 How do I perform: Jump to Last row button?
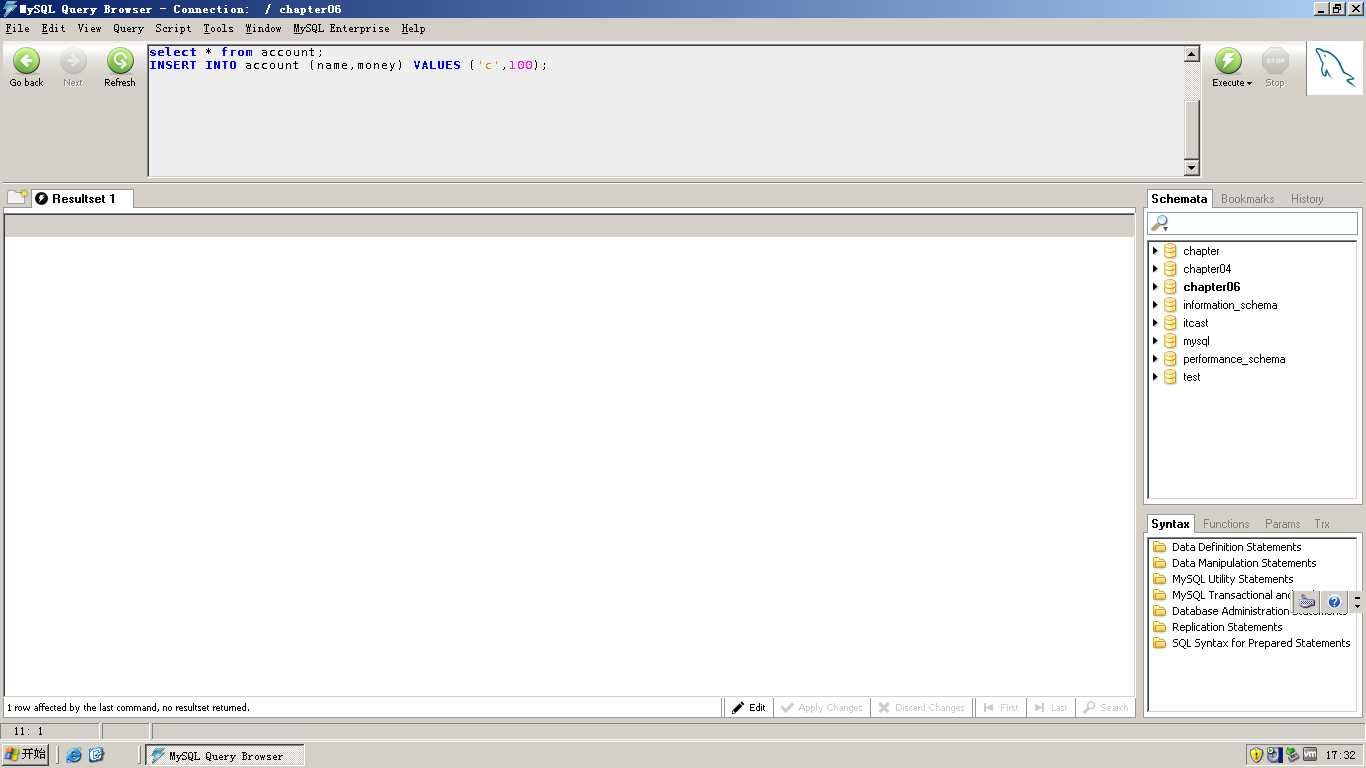coord(1050,707)
